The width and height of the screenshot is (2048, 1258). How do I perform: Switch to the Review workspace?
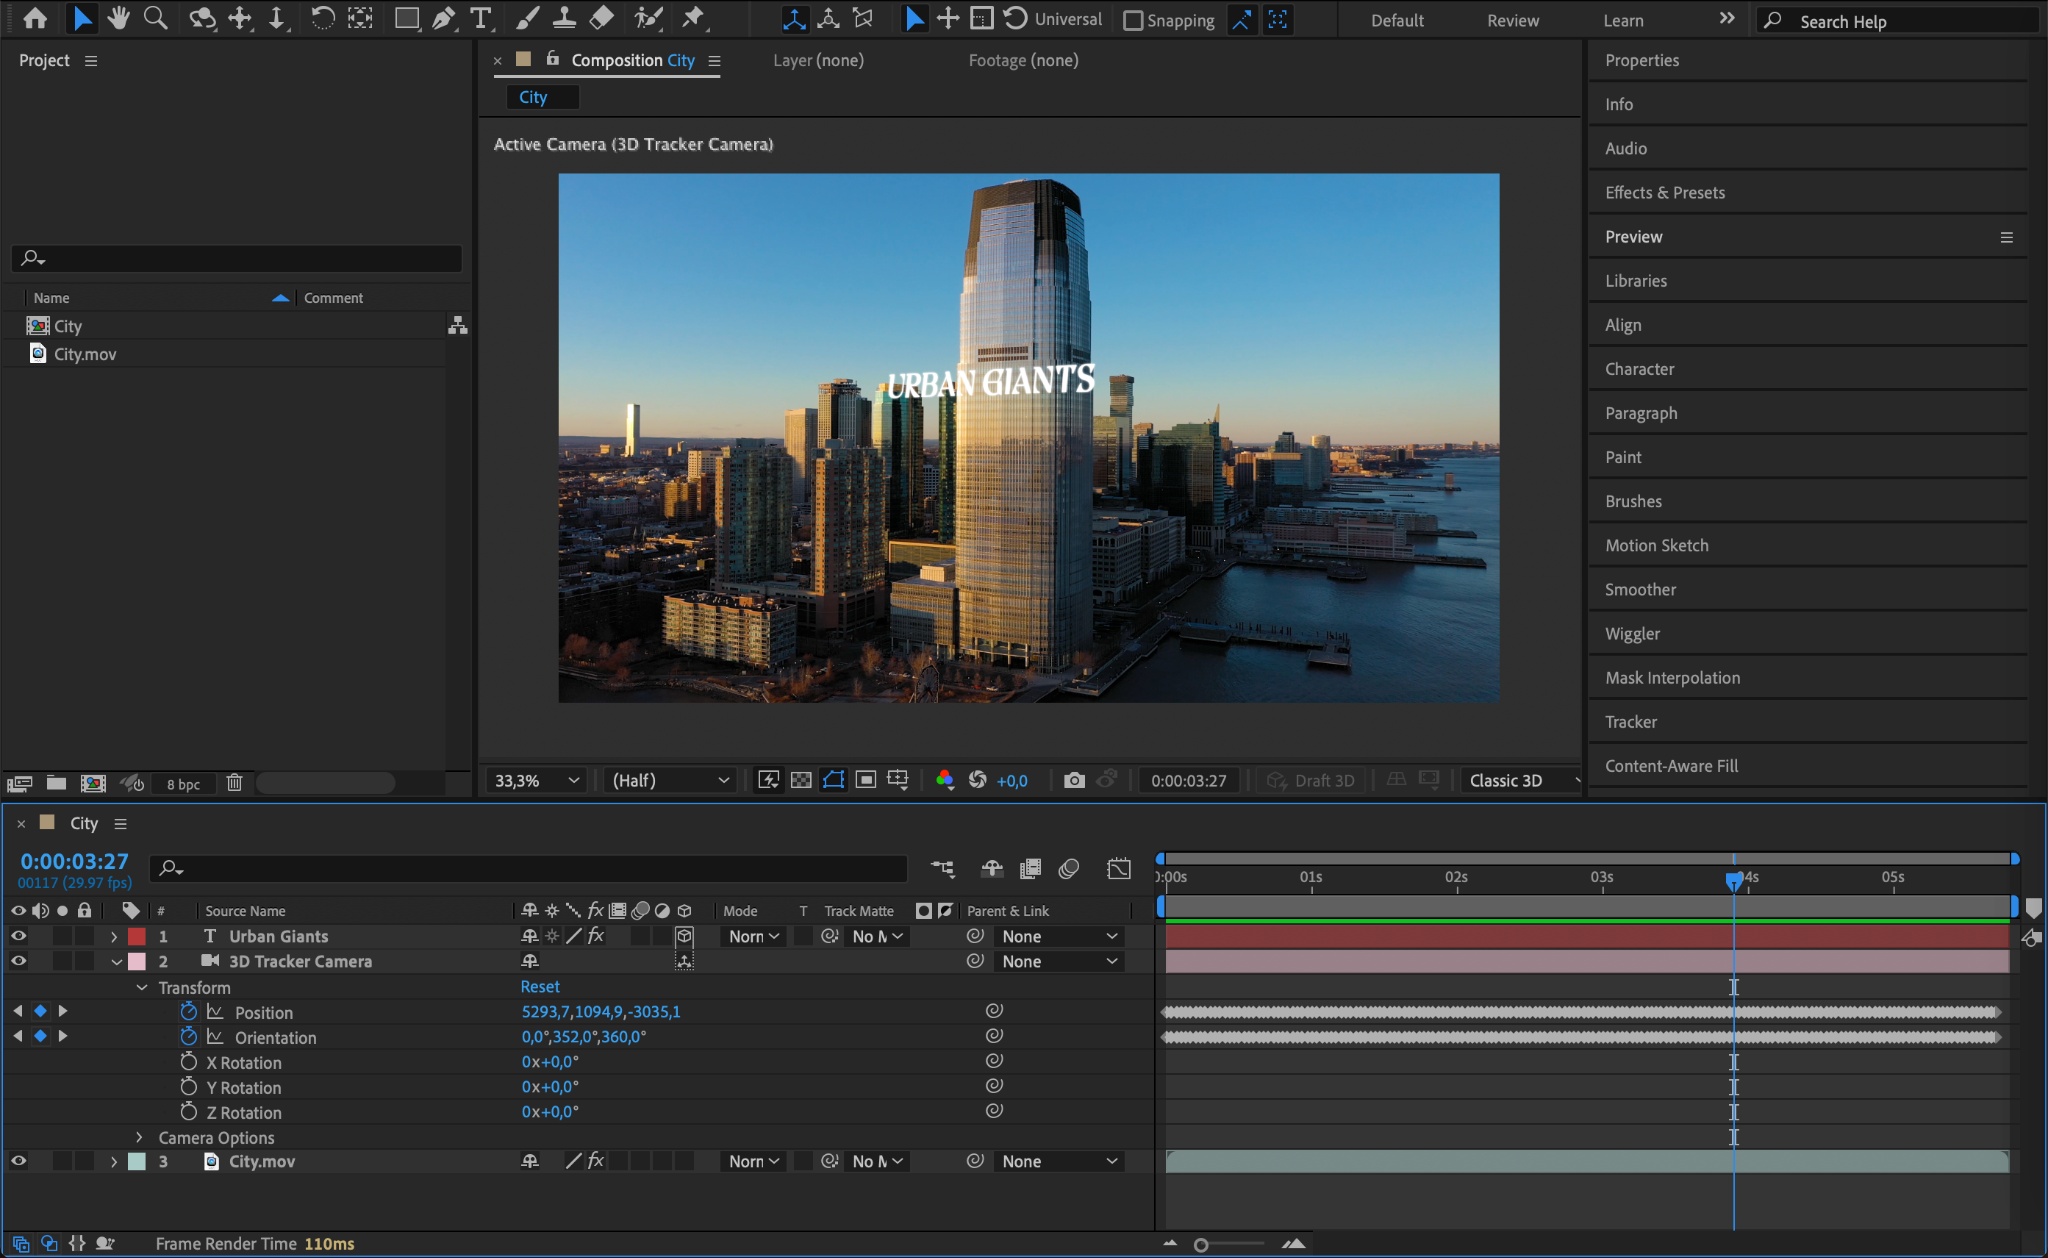(x=1512, y=20)
